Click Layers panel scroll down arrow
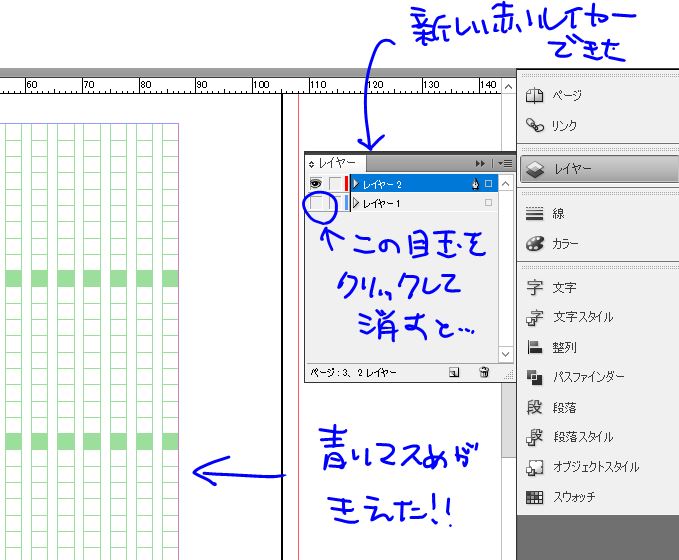Screen dimensions: 679x560 pos(505,354)
